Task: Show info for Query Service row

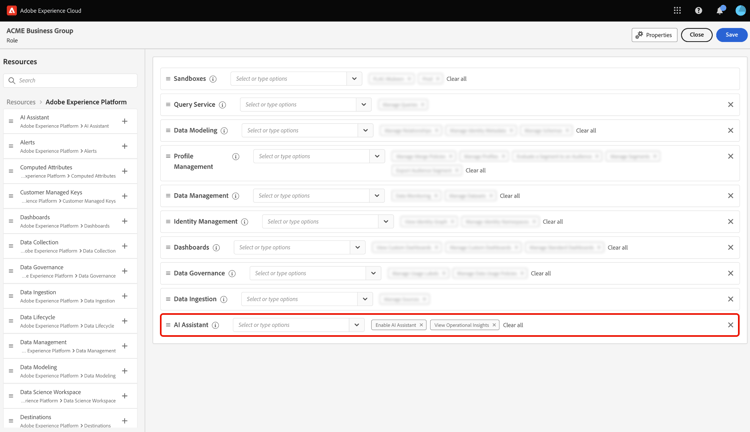Action: tap(222, 105)
